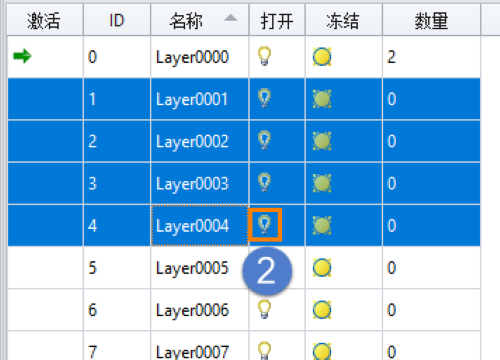Click the activate cell for Layer0006
500x360 pixels.
tap(45, 310)
